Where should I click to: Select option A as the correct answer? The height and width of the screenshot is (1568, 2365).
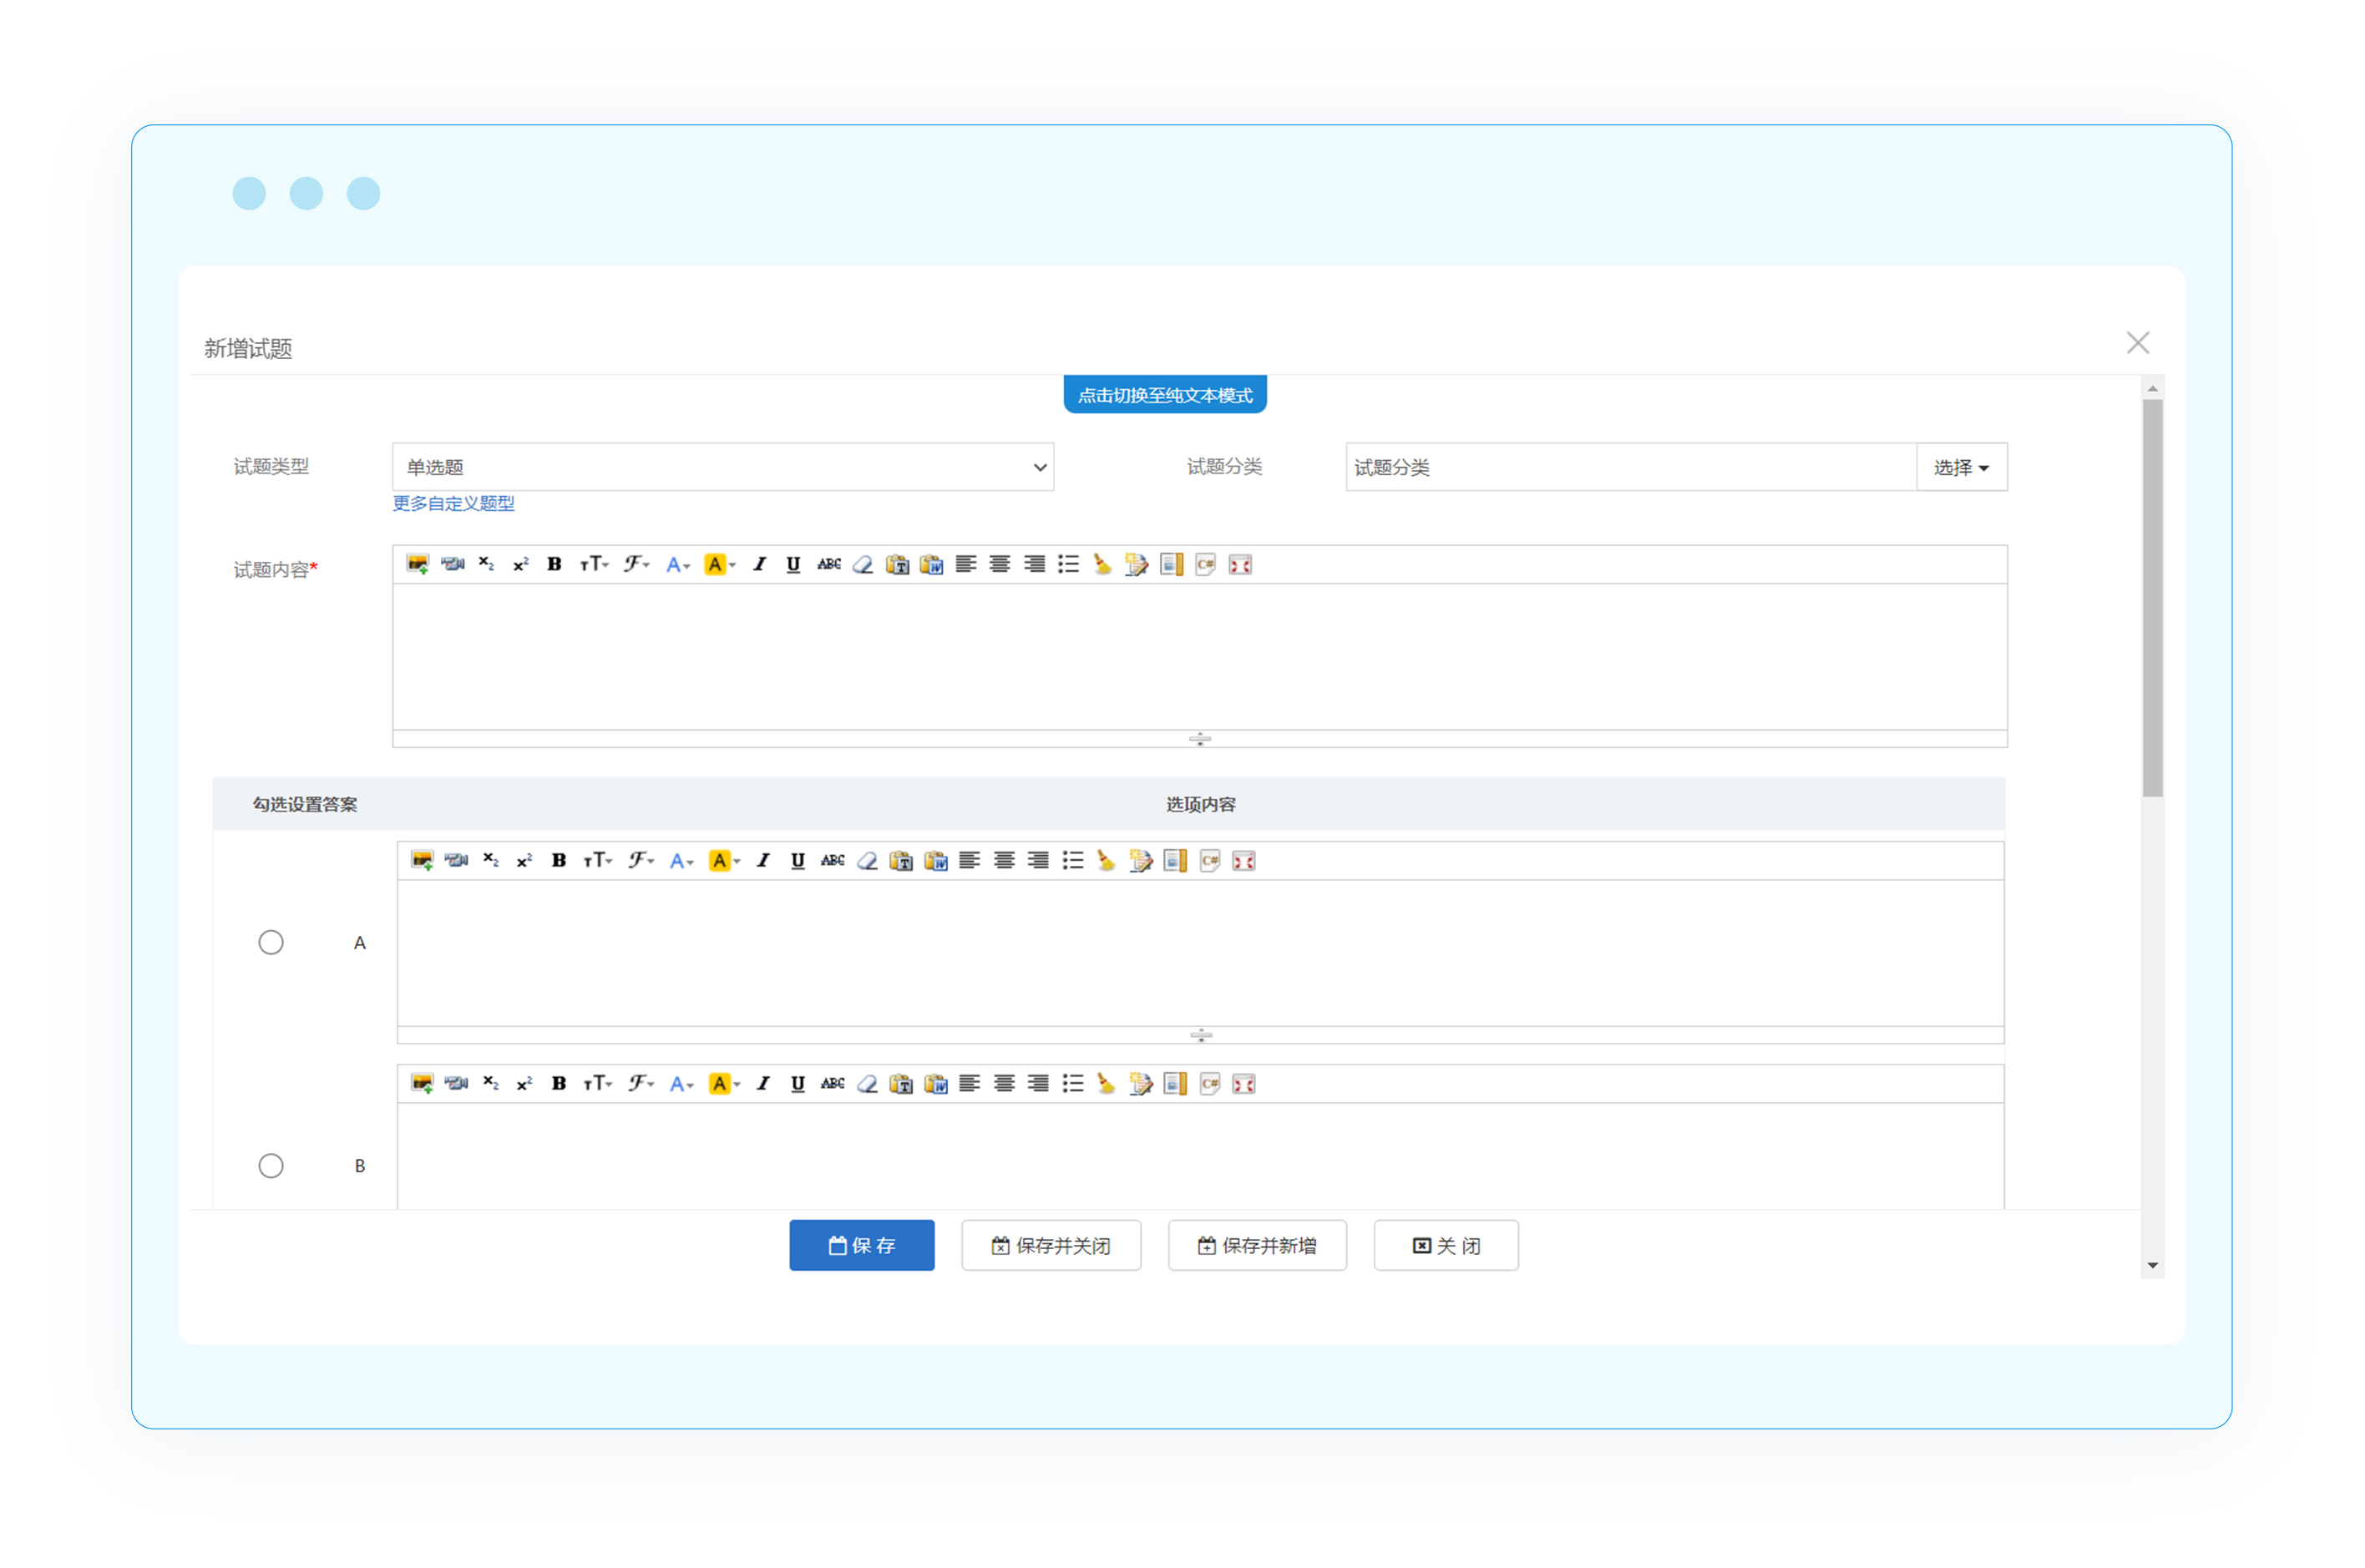[271, 942]
